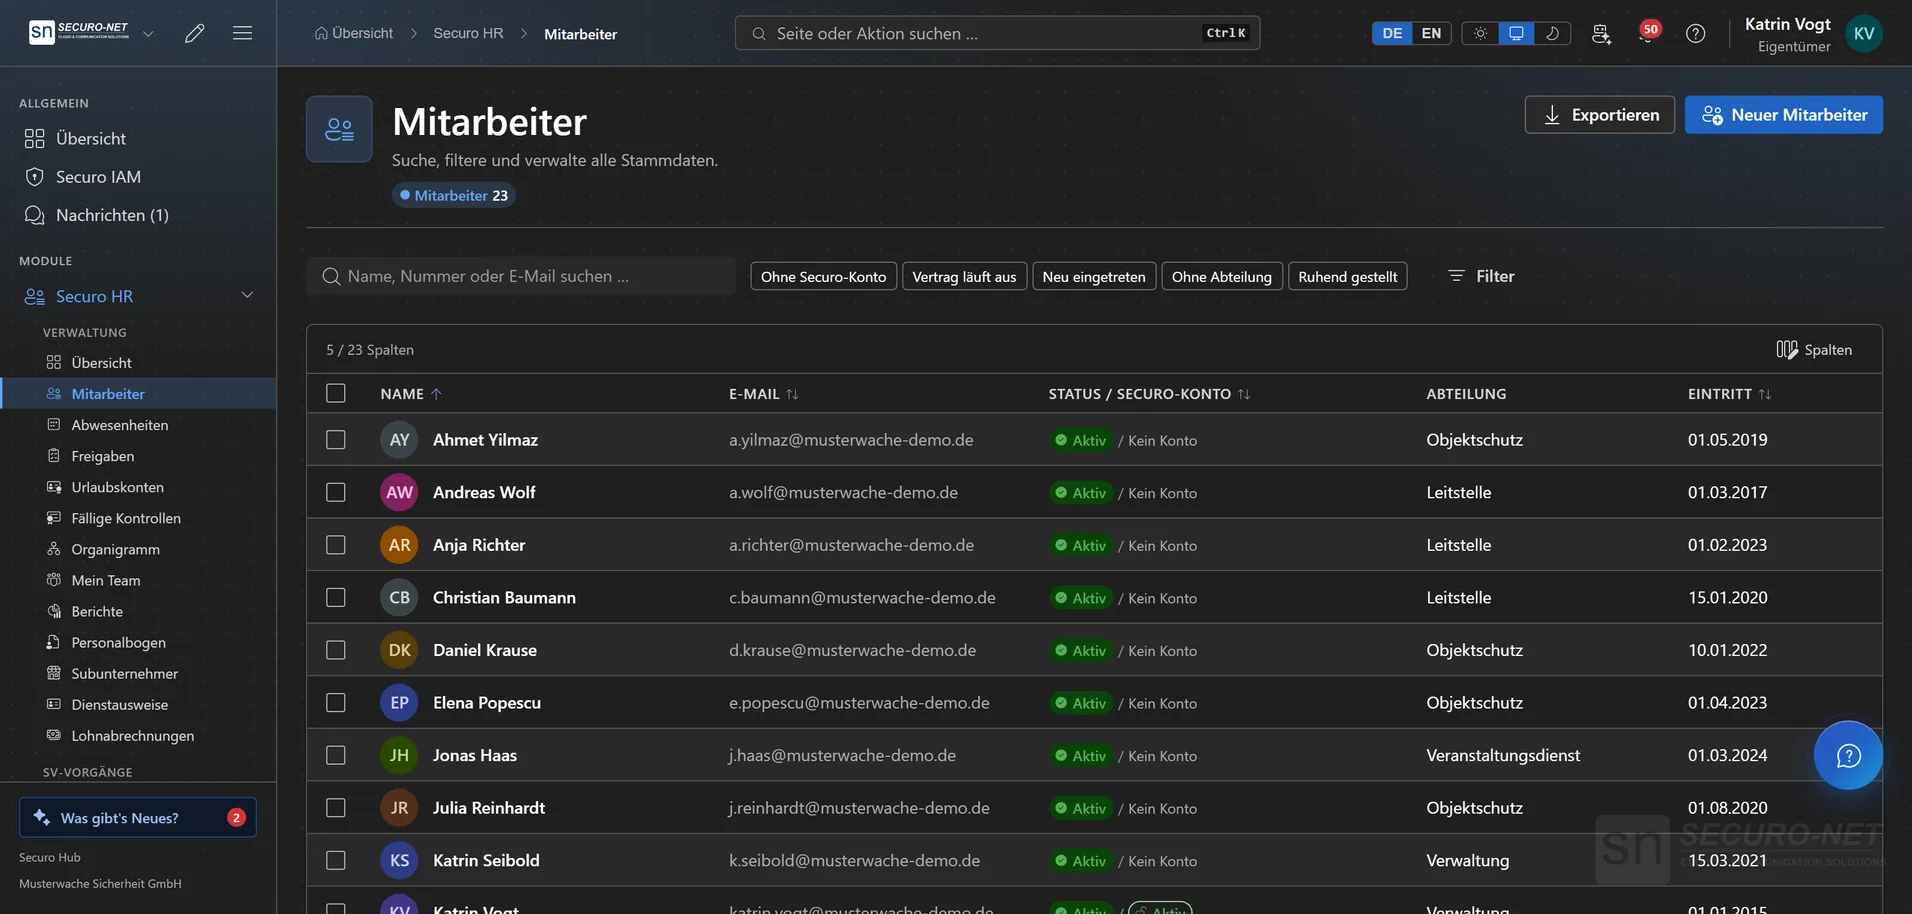Viewport: 1912px width, 914px height.
Task: Click the global search bar
Action: click(997, 33)
